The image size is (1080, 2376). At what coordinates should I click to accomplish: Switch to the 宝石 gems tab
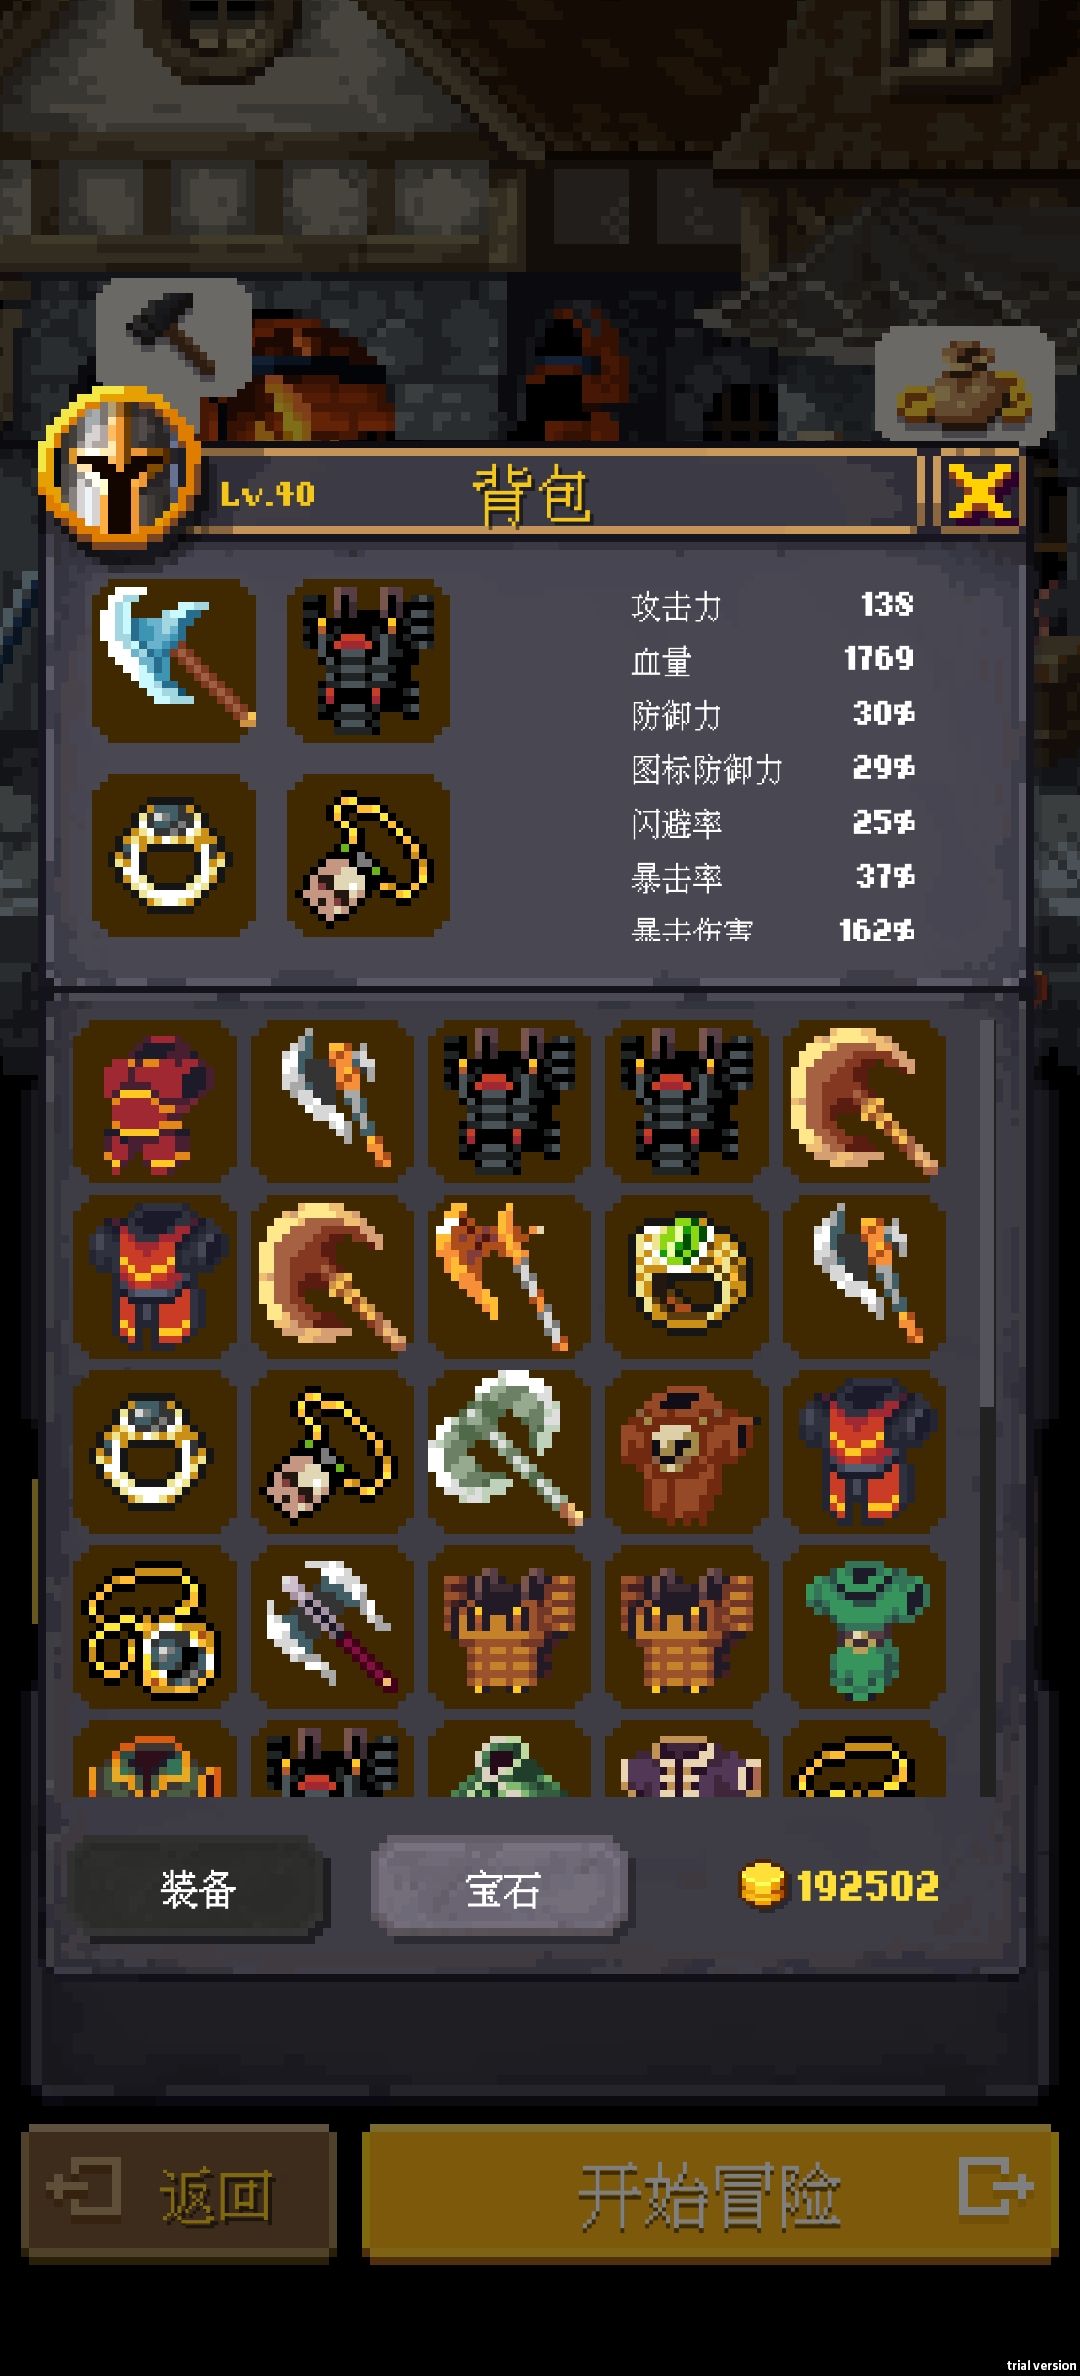click(502, 1888)
